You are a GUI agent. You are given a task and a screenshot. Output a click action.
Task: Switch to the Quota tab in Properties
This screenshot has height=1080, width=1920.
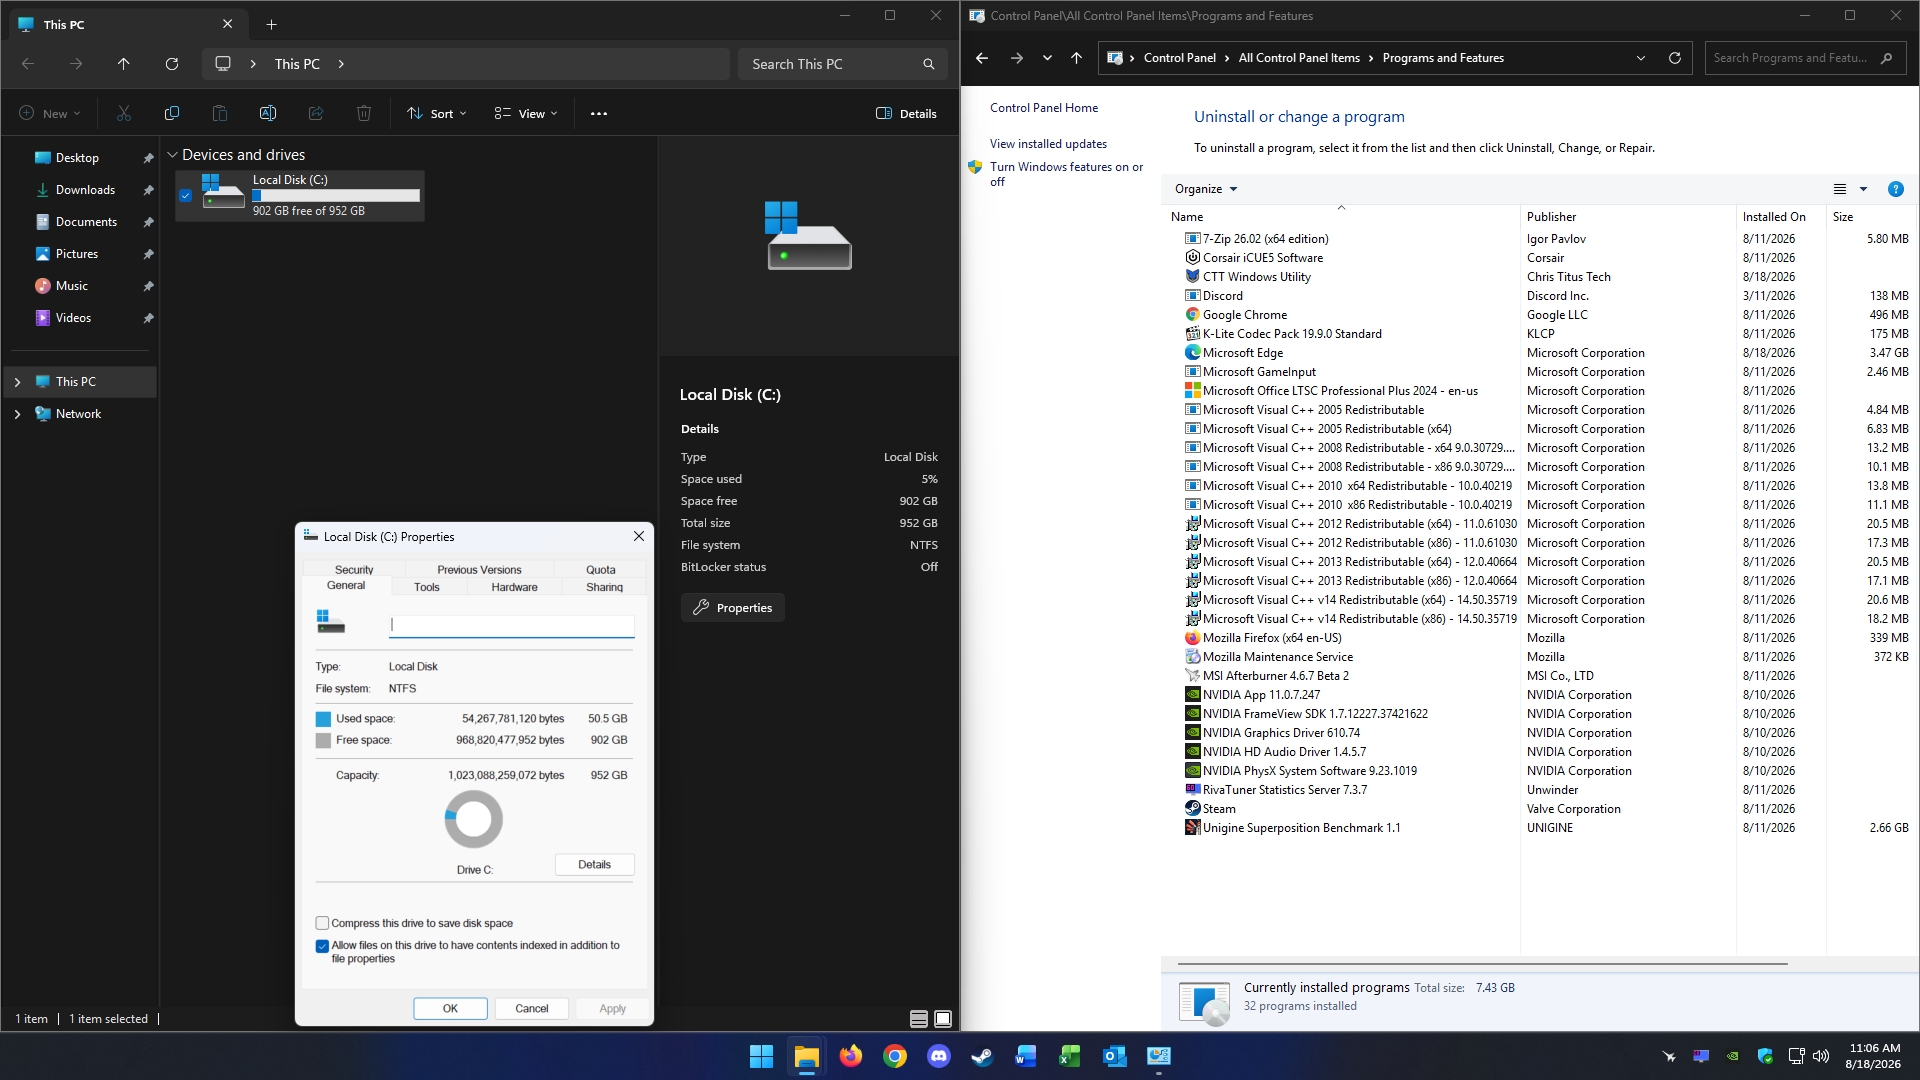(x=601, y=570)
